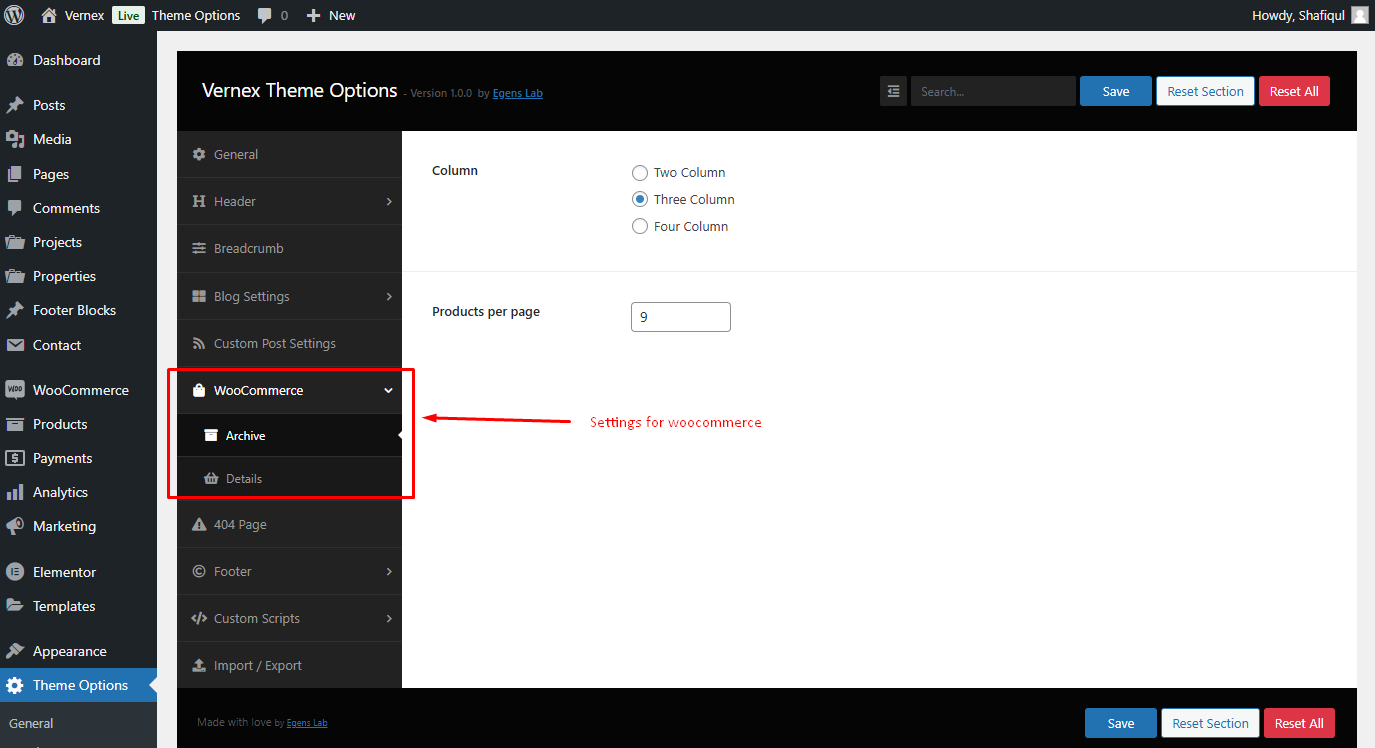The image size is (1375, 748).
Task: Collapse the WooCommerce section chevron
Action: click(389, 390)
